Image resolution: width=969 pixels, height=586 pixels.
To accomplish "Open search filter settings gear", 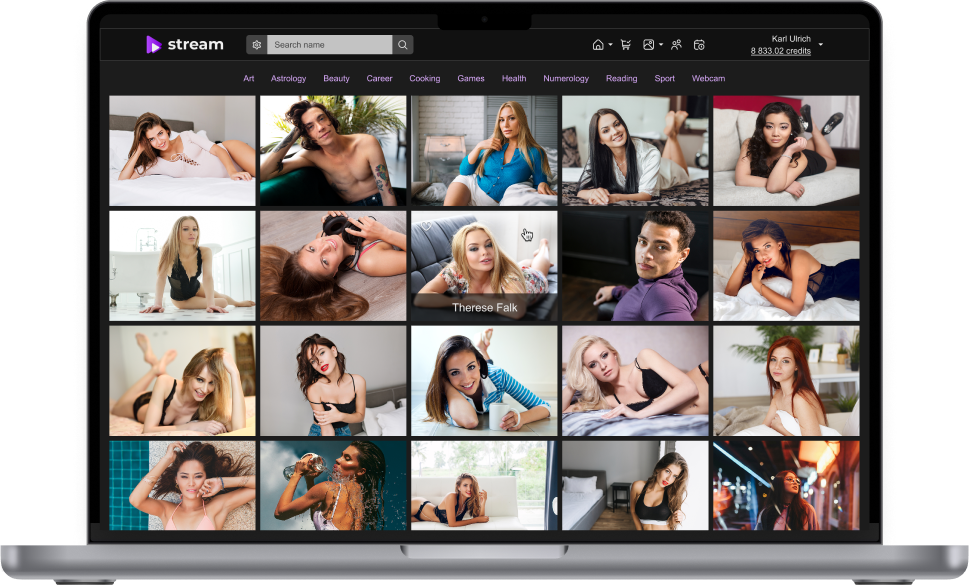I will pos(256,44).
